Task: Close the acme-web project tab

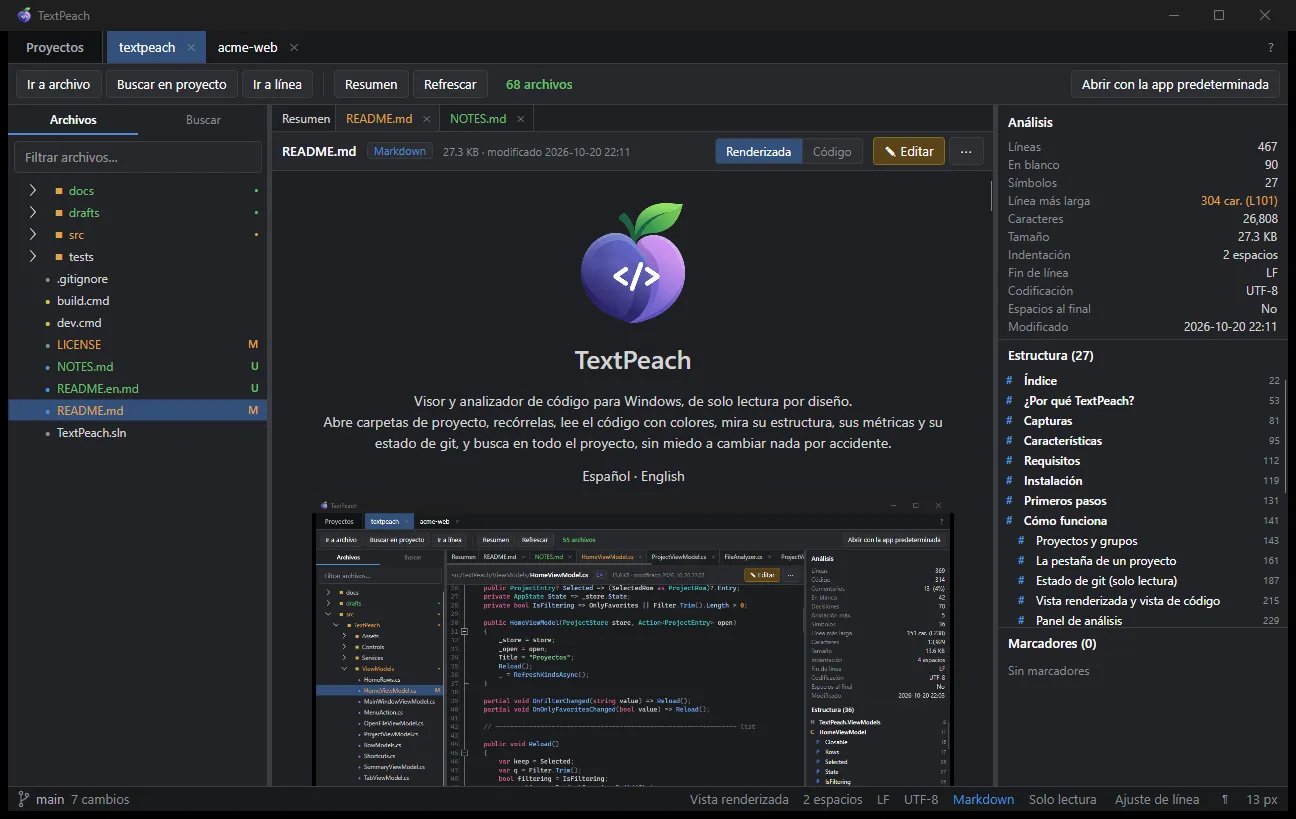Action: click(294, 47)
